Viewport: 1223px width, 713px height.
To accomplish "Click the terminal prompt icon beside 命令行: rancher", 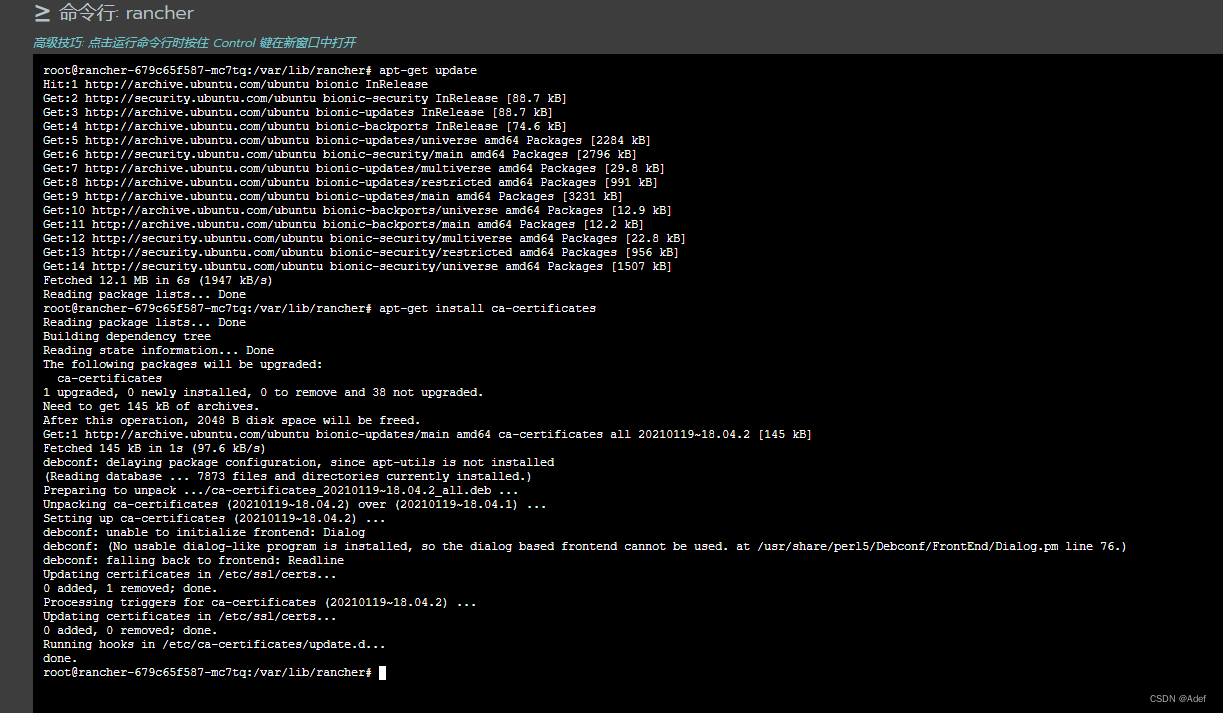I will 42,13.
